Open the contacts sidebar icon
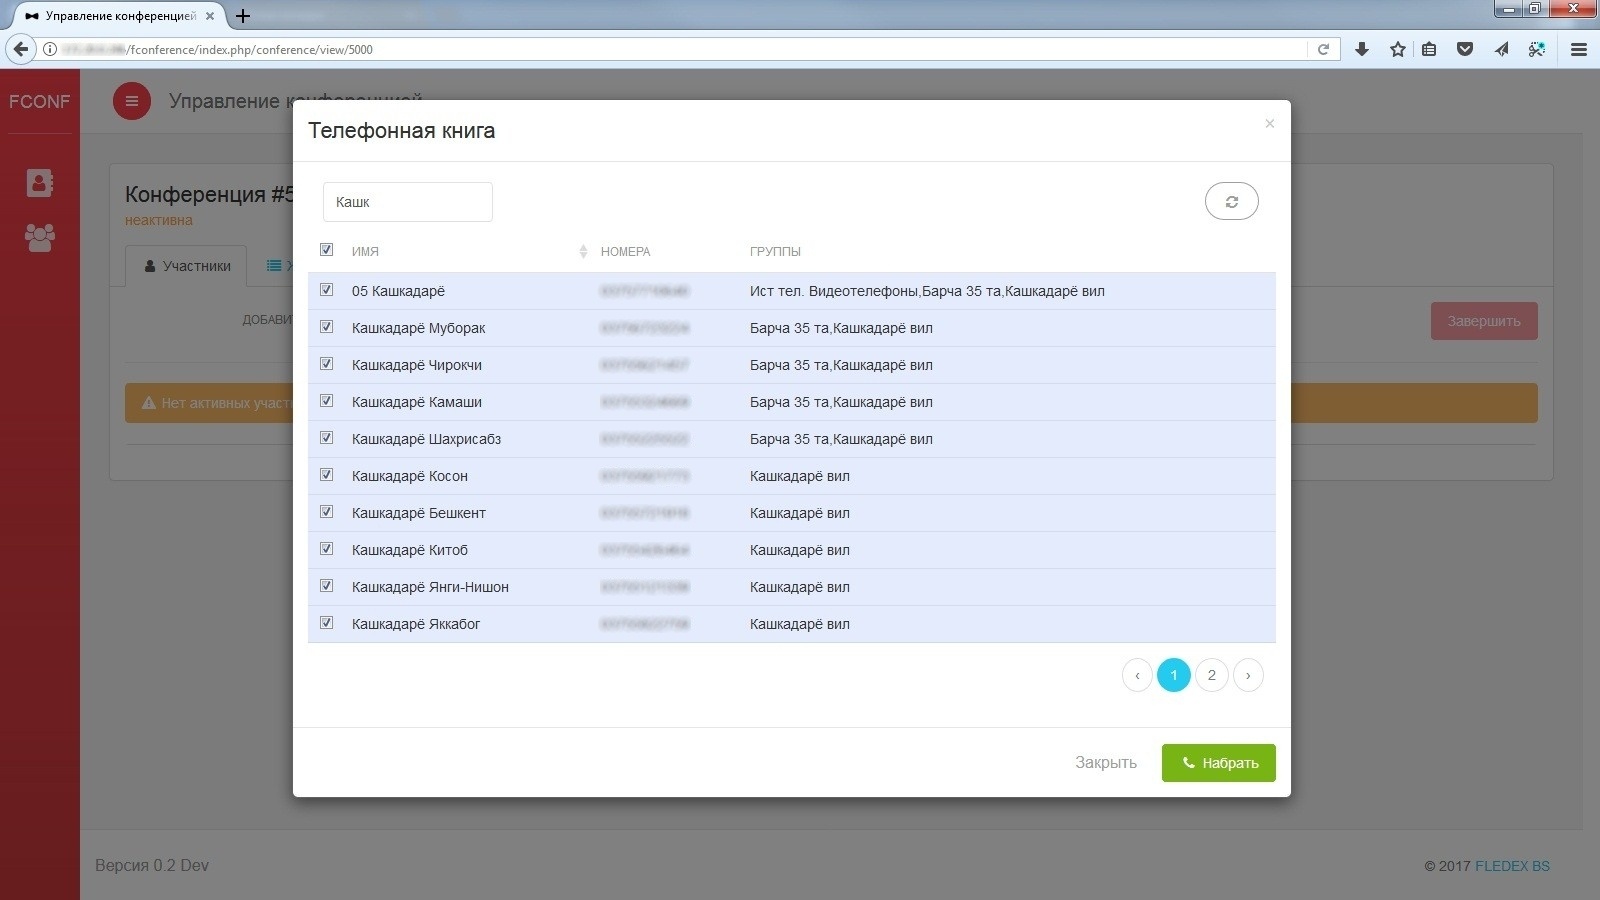 point(39,182)
